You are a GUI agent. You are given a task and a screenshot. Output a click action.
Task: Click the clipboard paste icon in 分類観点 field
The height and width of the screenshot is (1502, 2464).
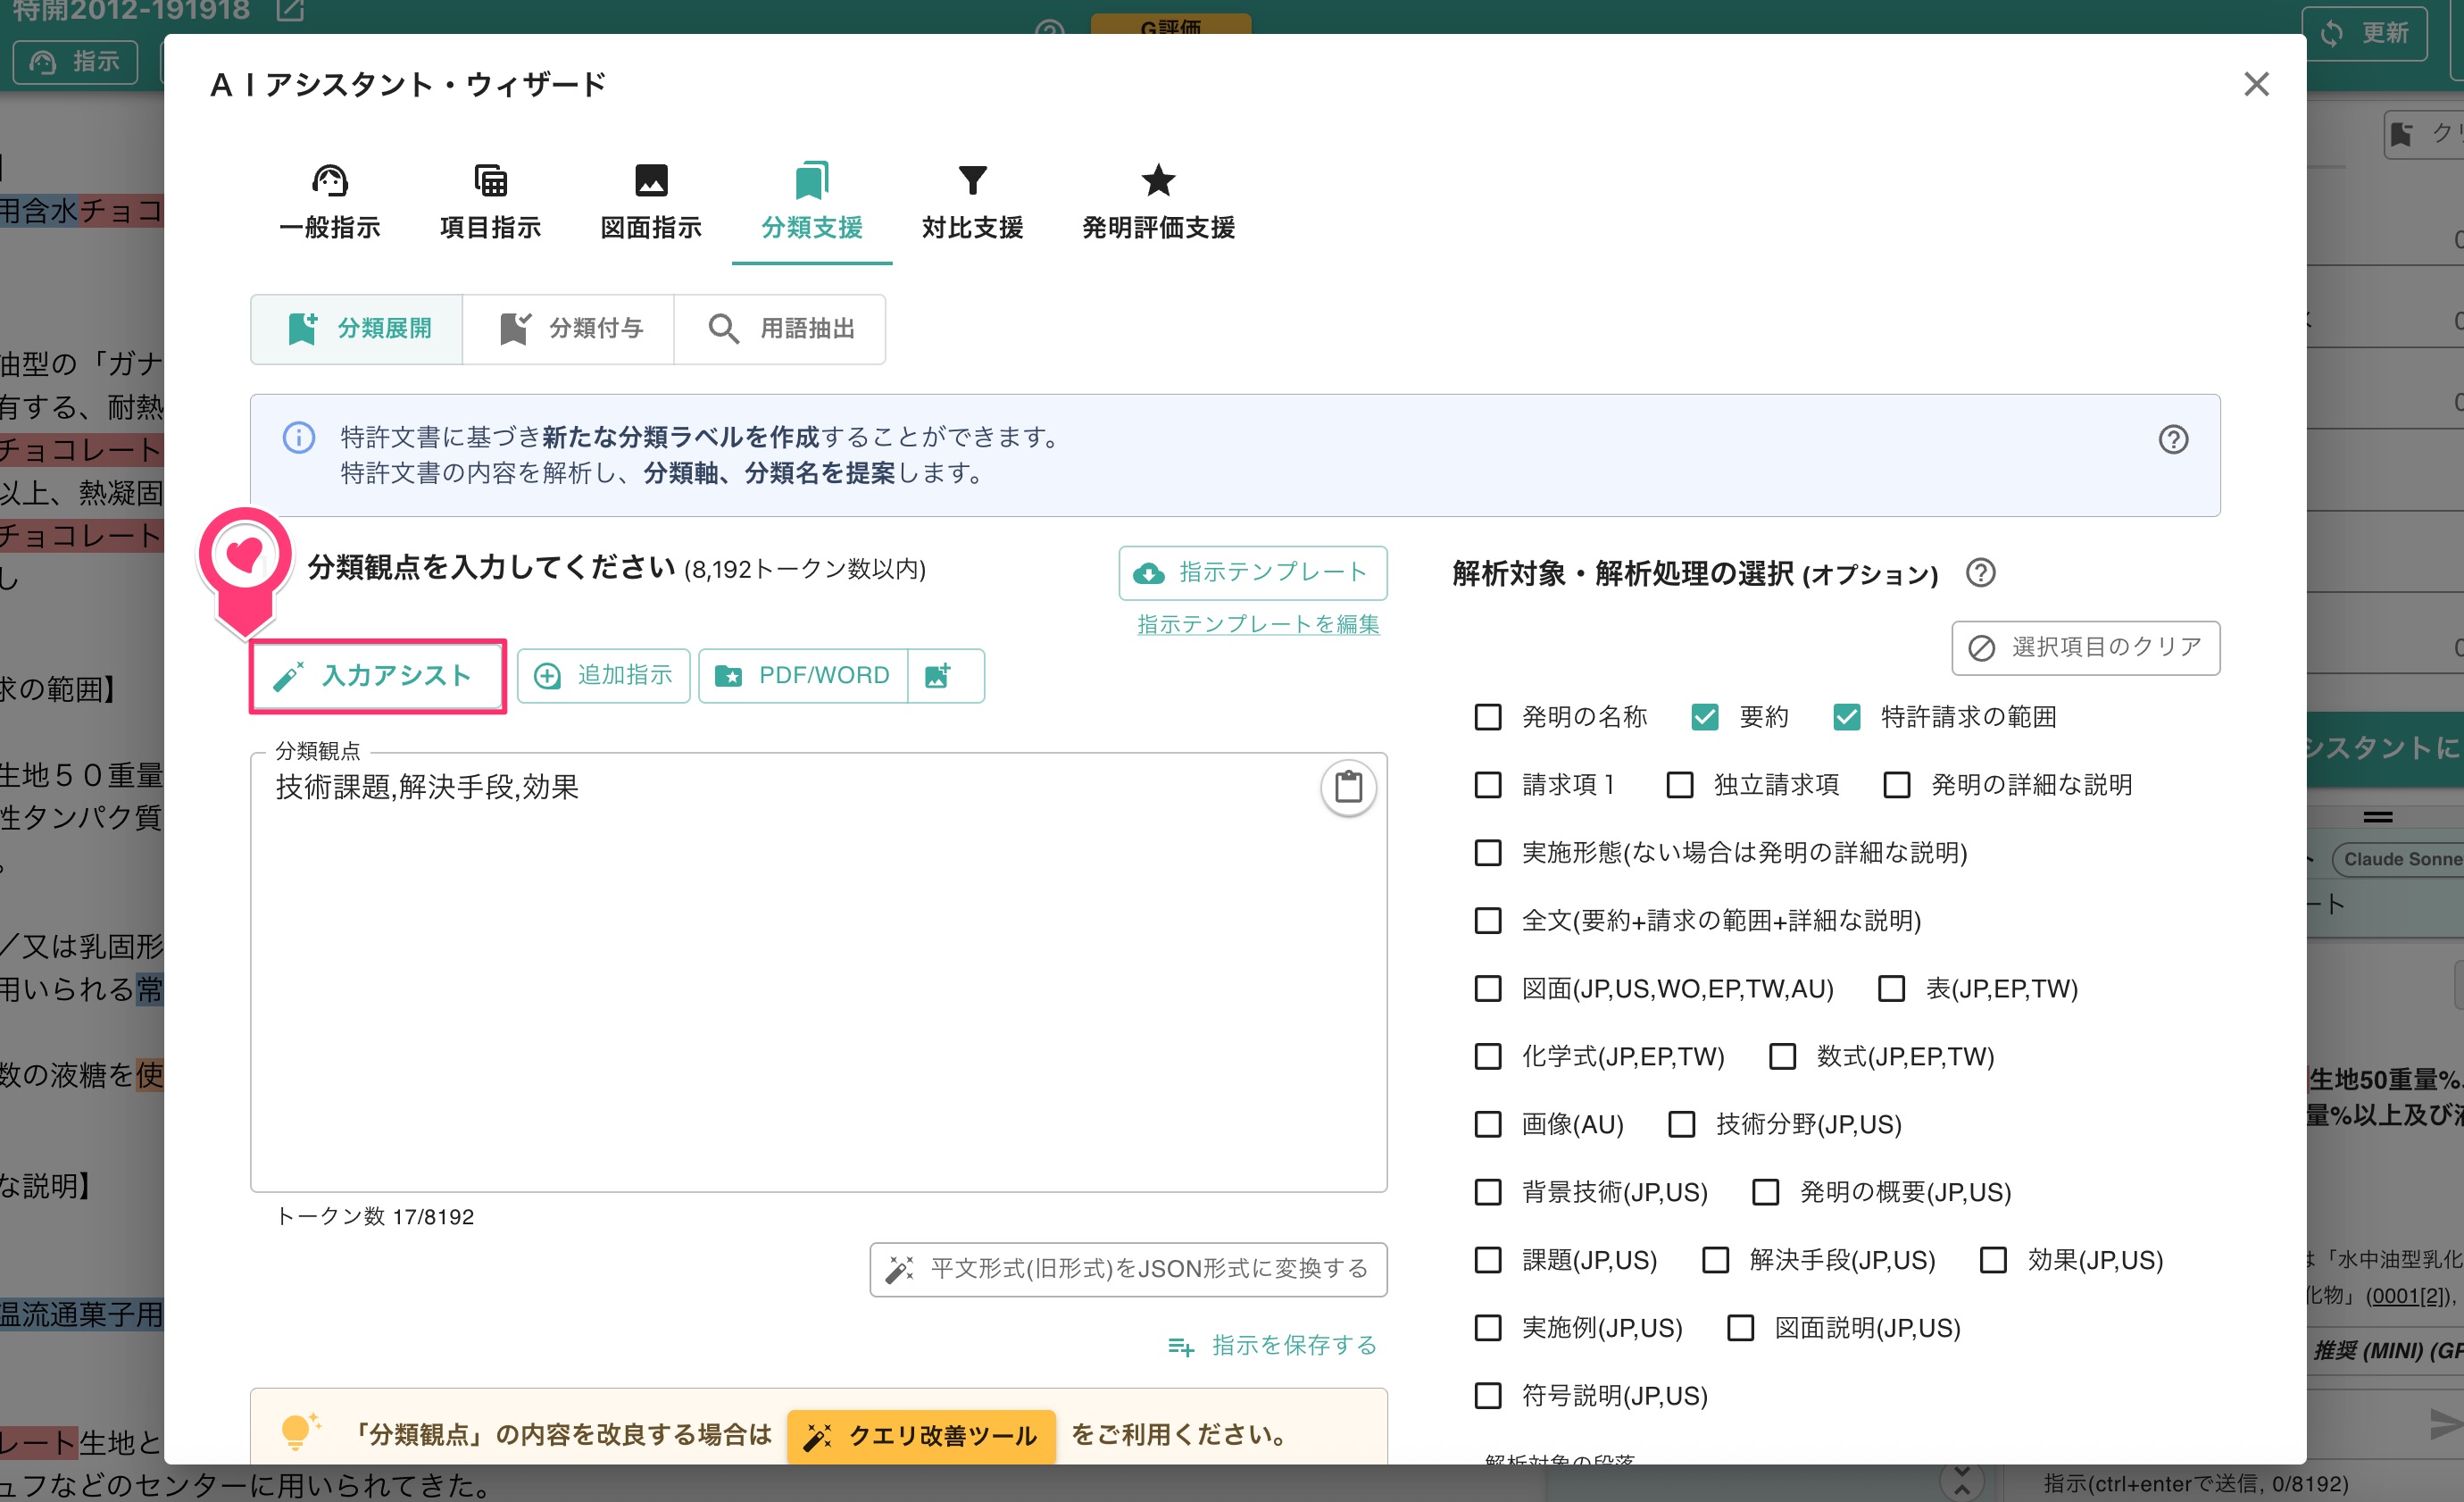coord(1348,788)
